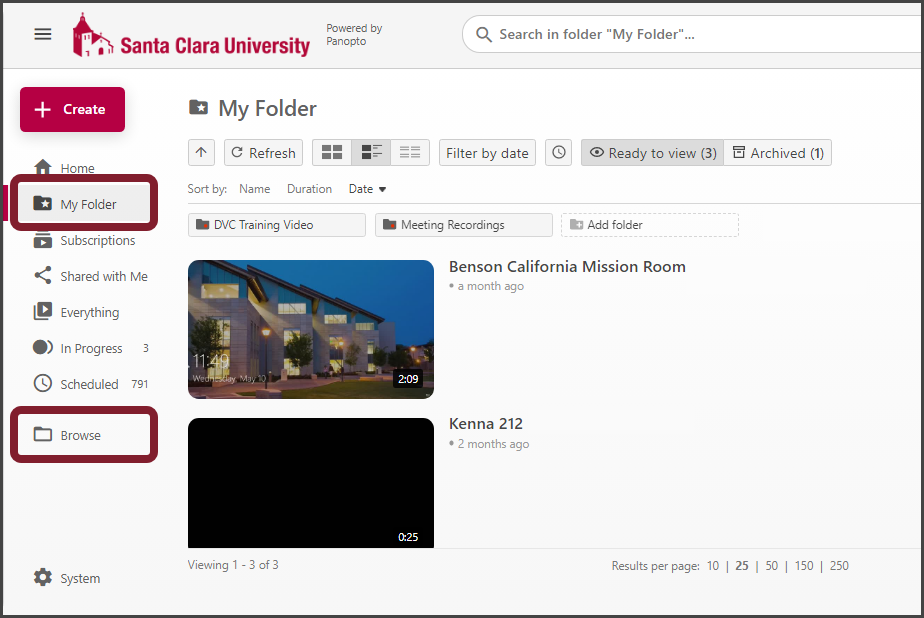Screen dimensions: 924x618
Task: Sort videos by Duration
Action: (309, 188)
